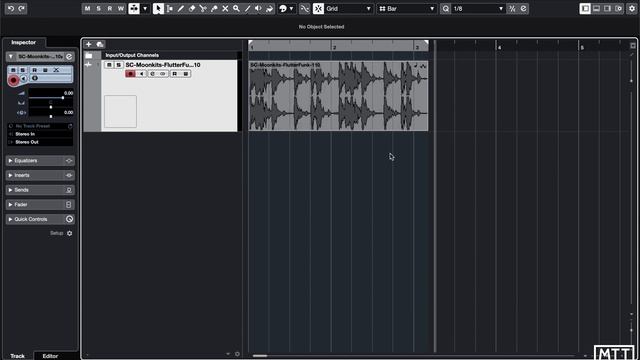Switch to the Track tab at bottom
The width and height of the screenshot is (640, 360).
tap(18, 356)
